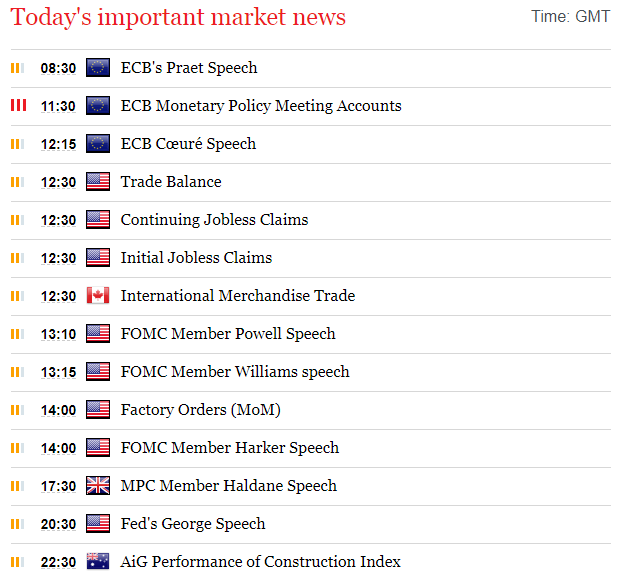Open ECB Monetary Policy Meeting Accounts
631x581 pixels.
click(x=261, y=106)
